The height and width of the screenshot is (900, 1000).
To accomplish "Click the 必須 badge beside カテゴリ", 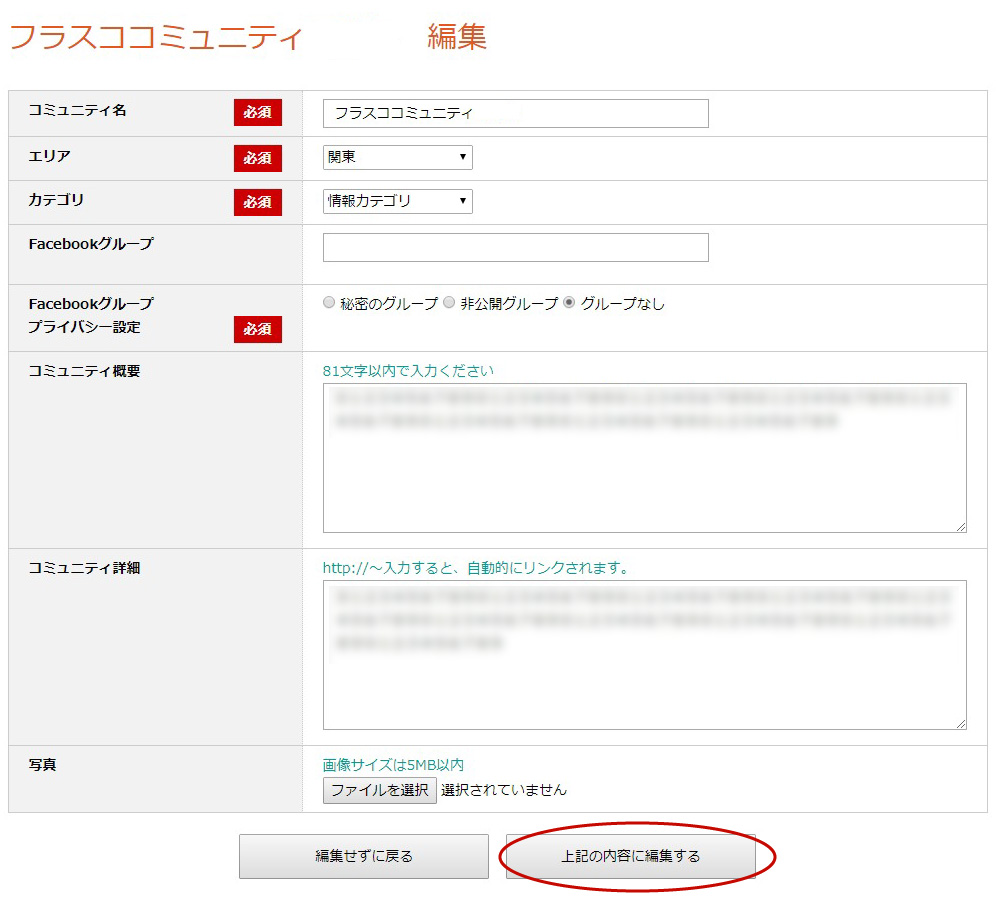I will pos(258,202).
